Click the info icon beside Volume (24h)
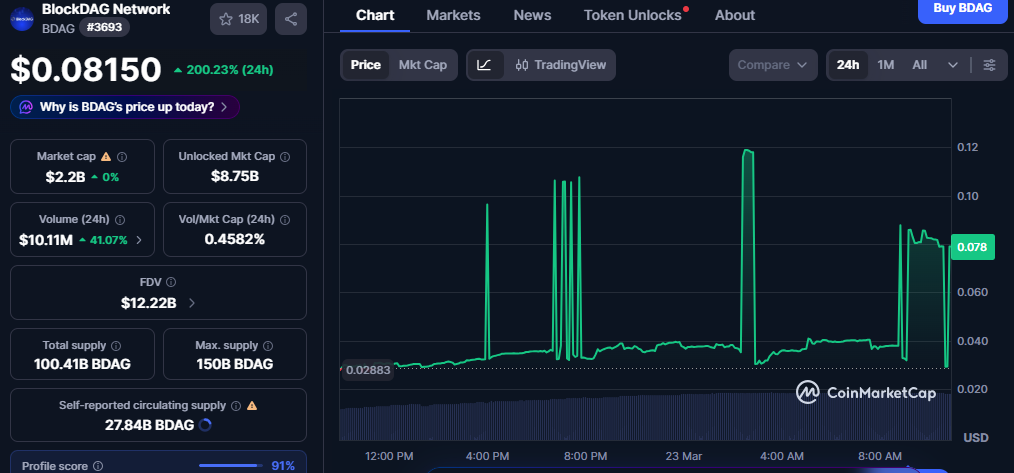Image resolution: width=1014 pixels, height=473 pixels. tap(120, 219)
